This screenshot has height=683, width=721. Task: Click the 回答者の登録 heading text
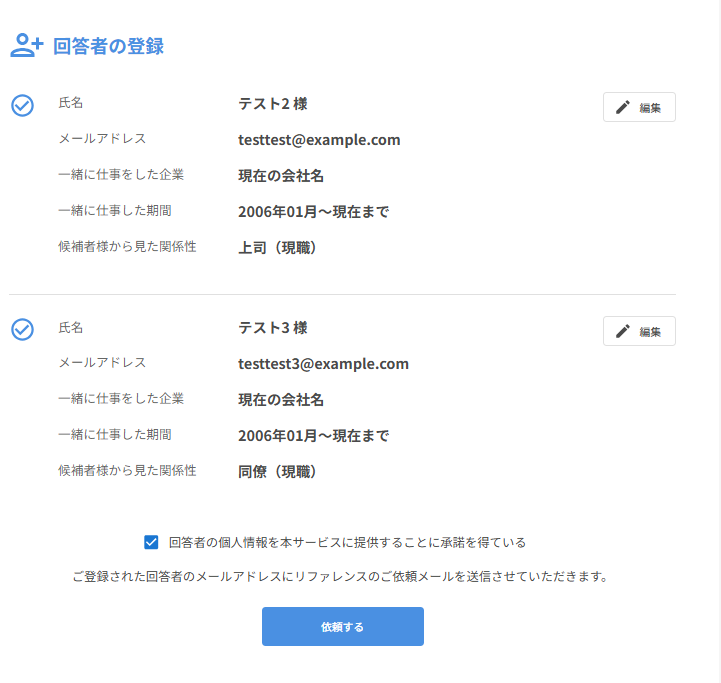108,46
